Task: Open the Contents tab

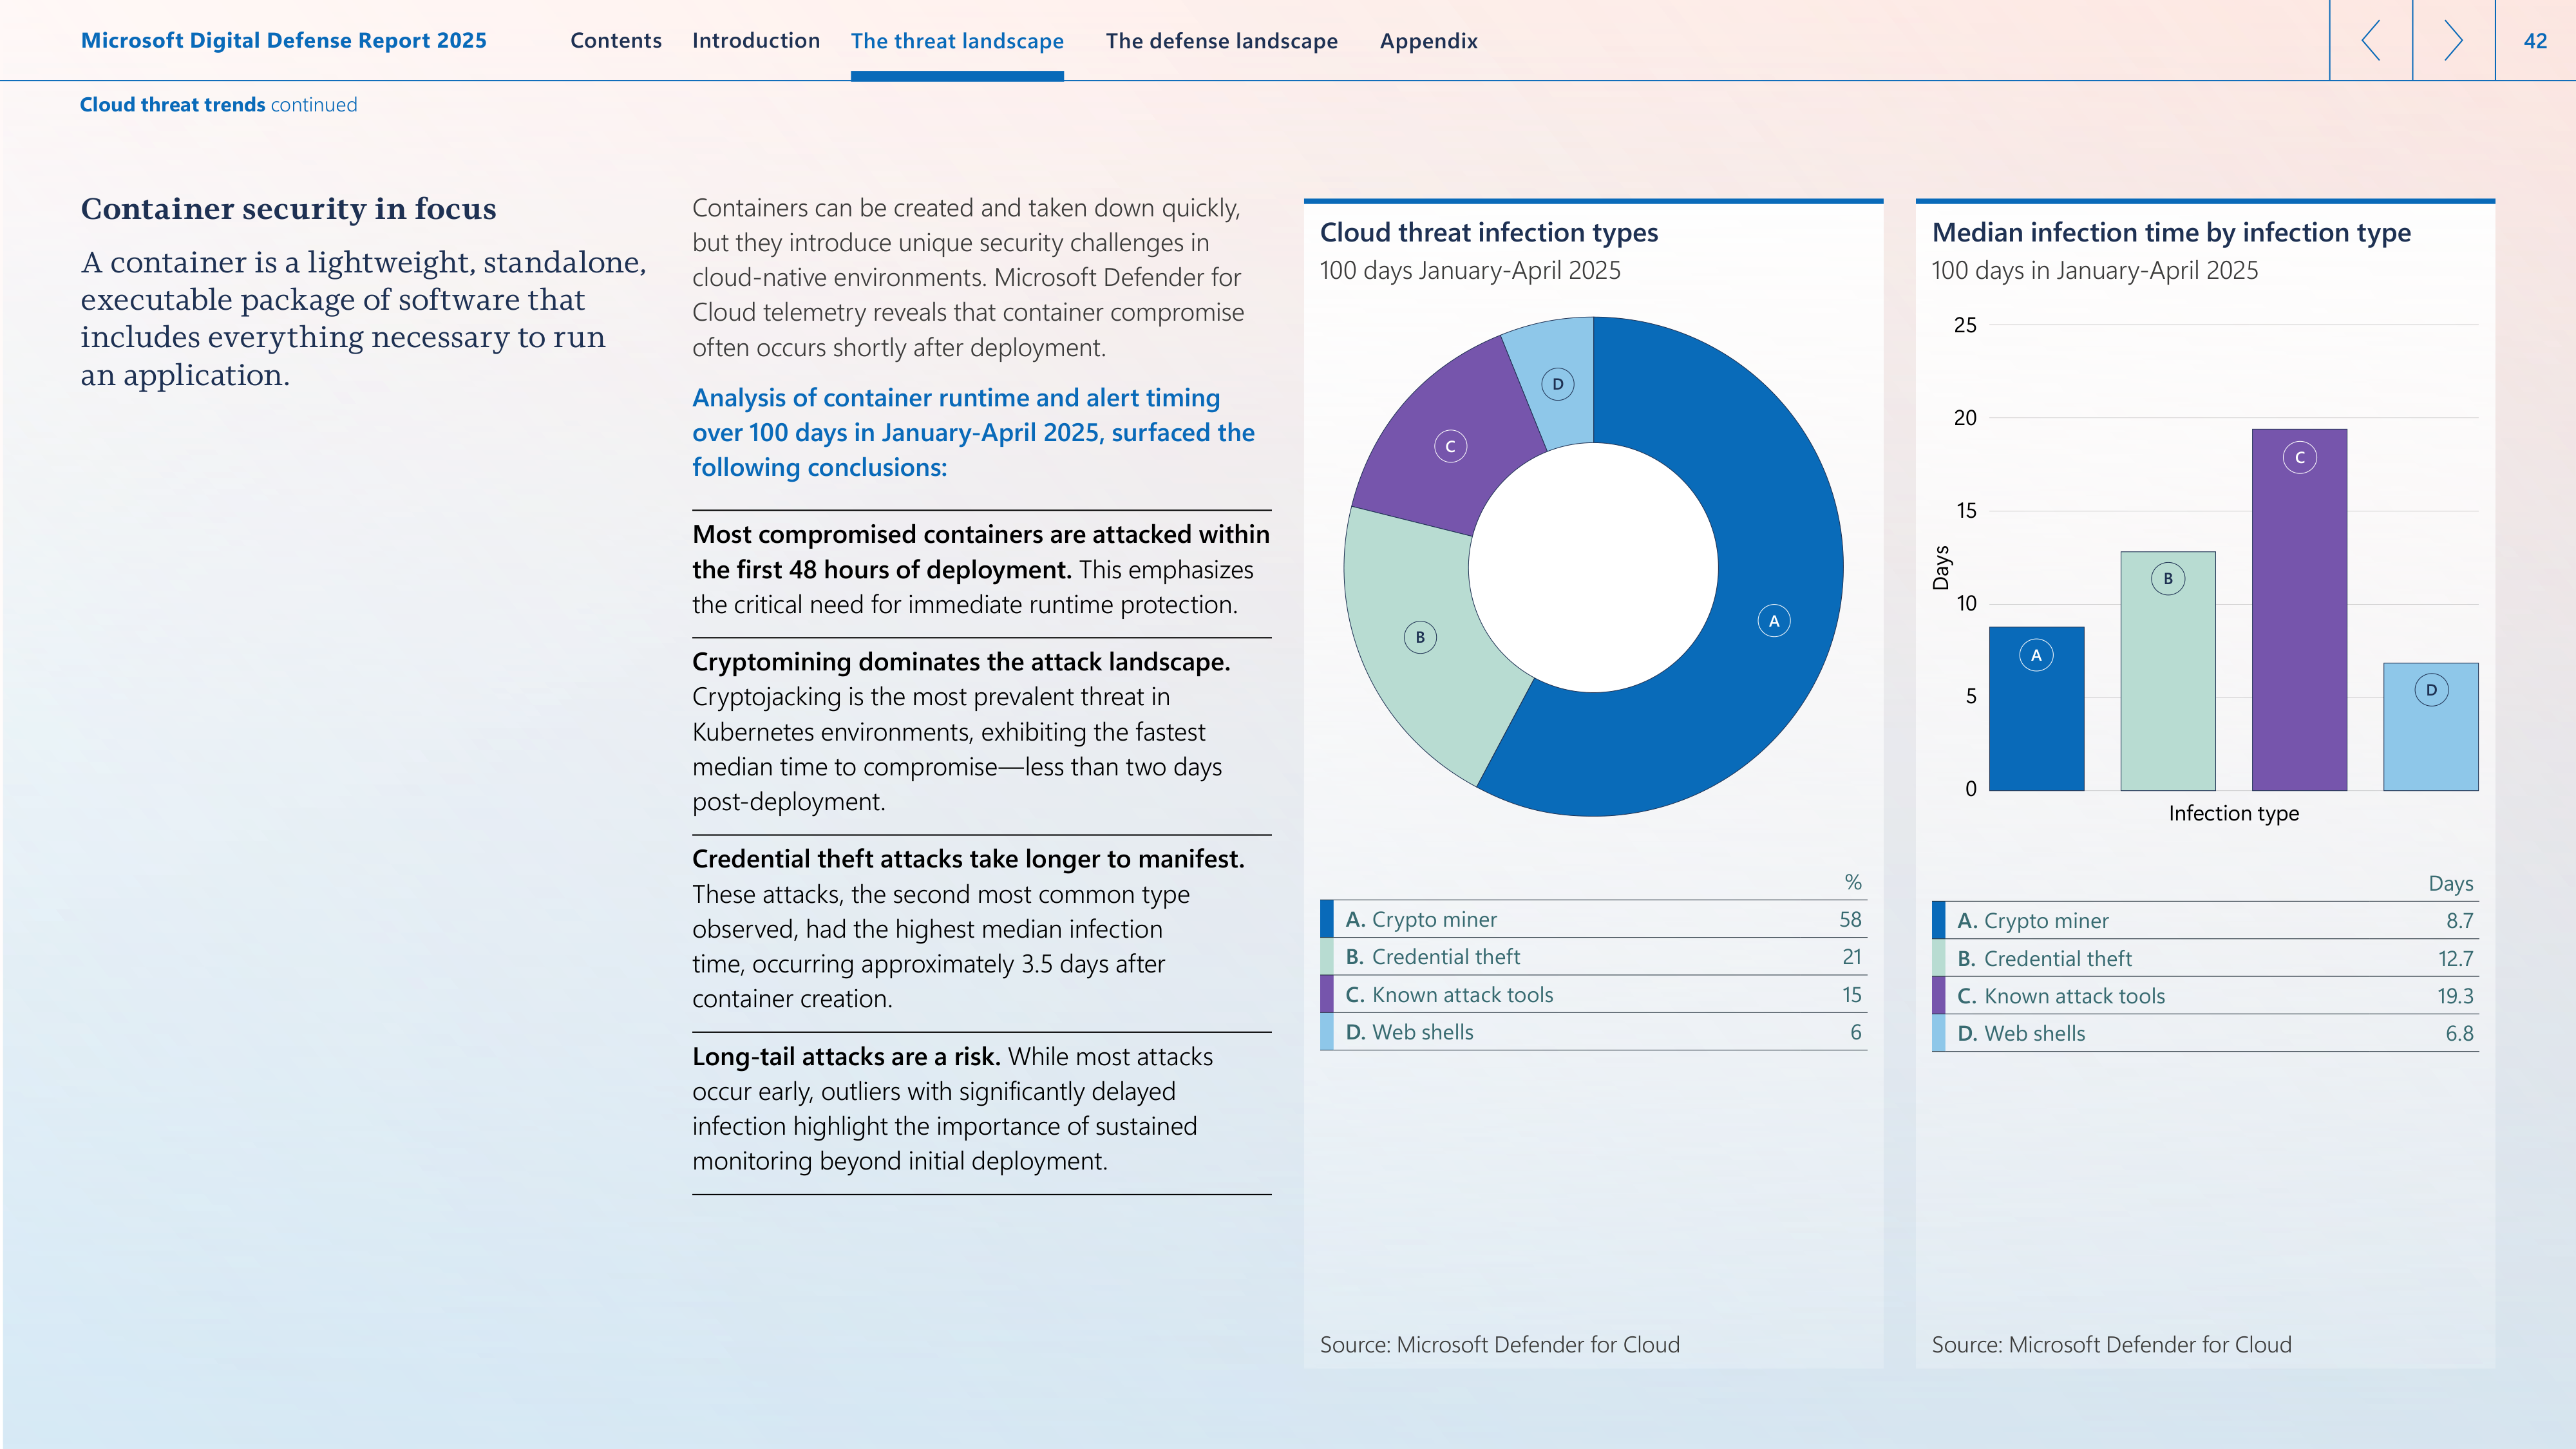Action: point(616,41)
